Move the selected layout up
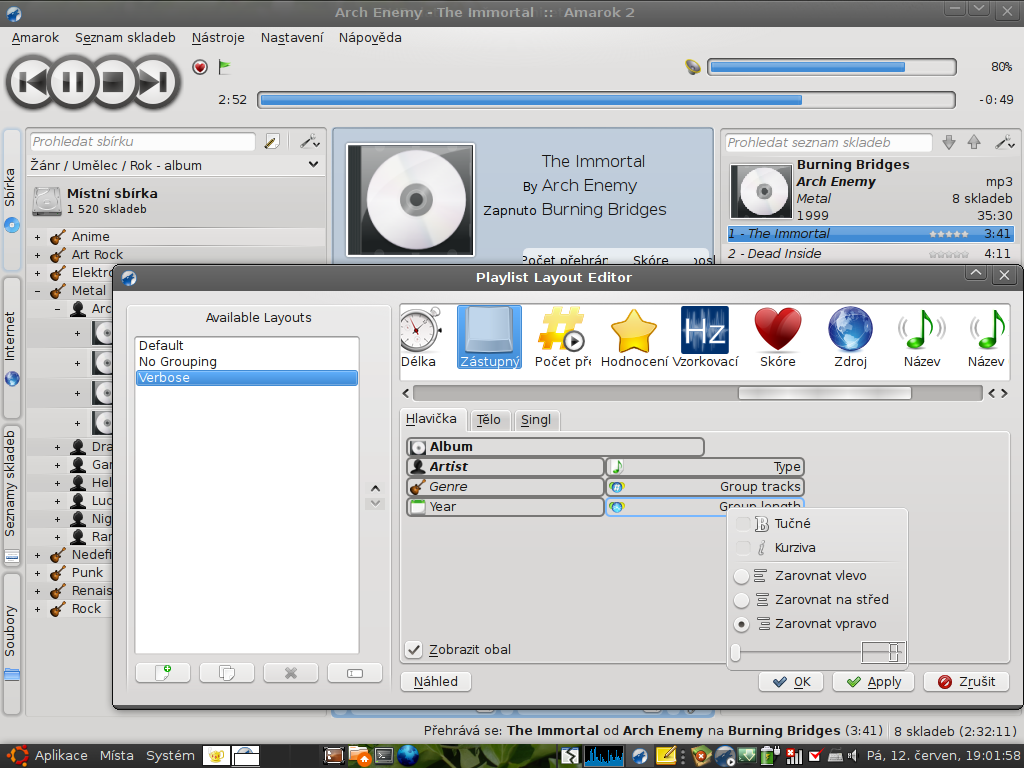Screen dimensions: 1024x768 (x=375, y=488)
